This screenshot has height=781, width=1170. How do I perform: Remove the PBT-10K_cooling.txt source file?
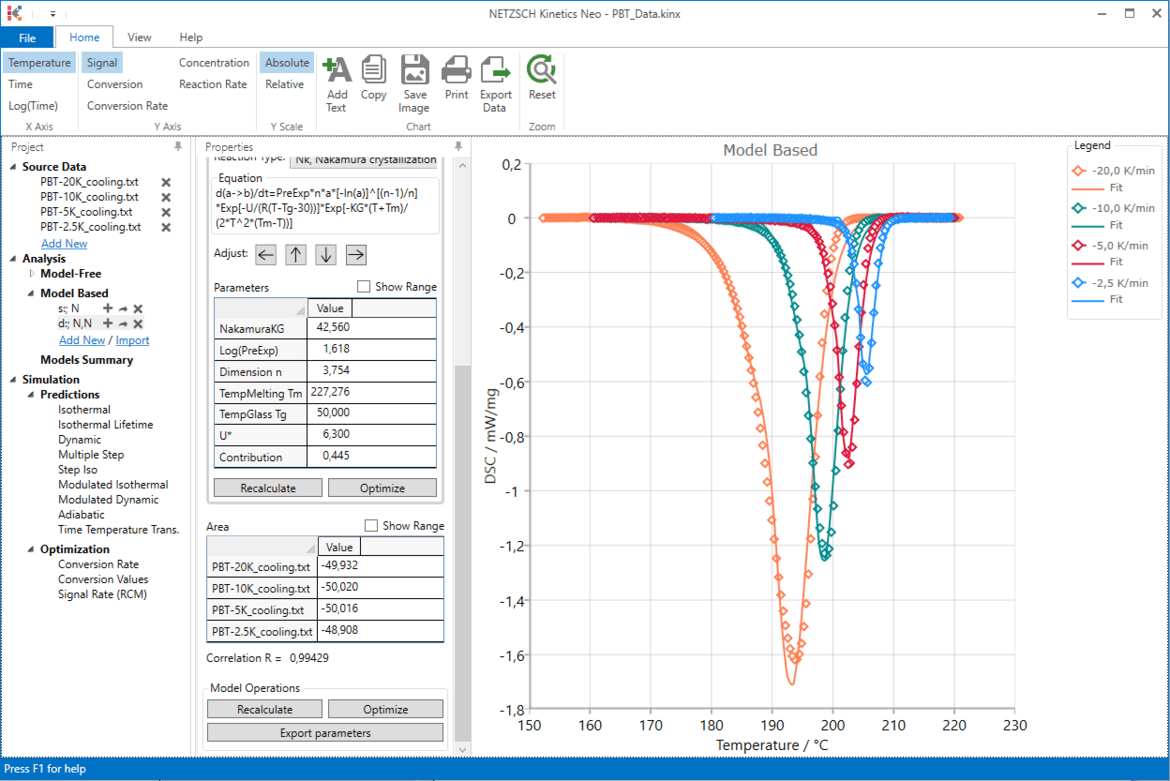tap(166, 197)
